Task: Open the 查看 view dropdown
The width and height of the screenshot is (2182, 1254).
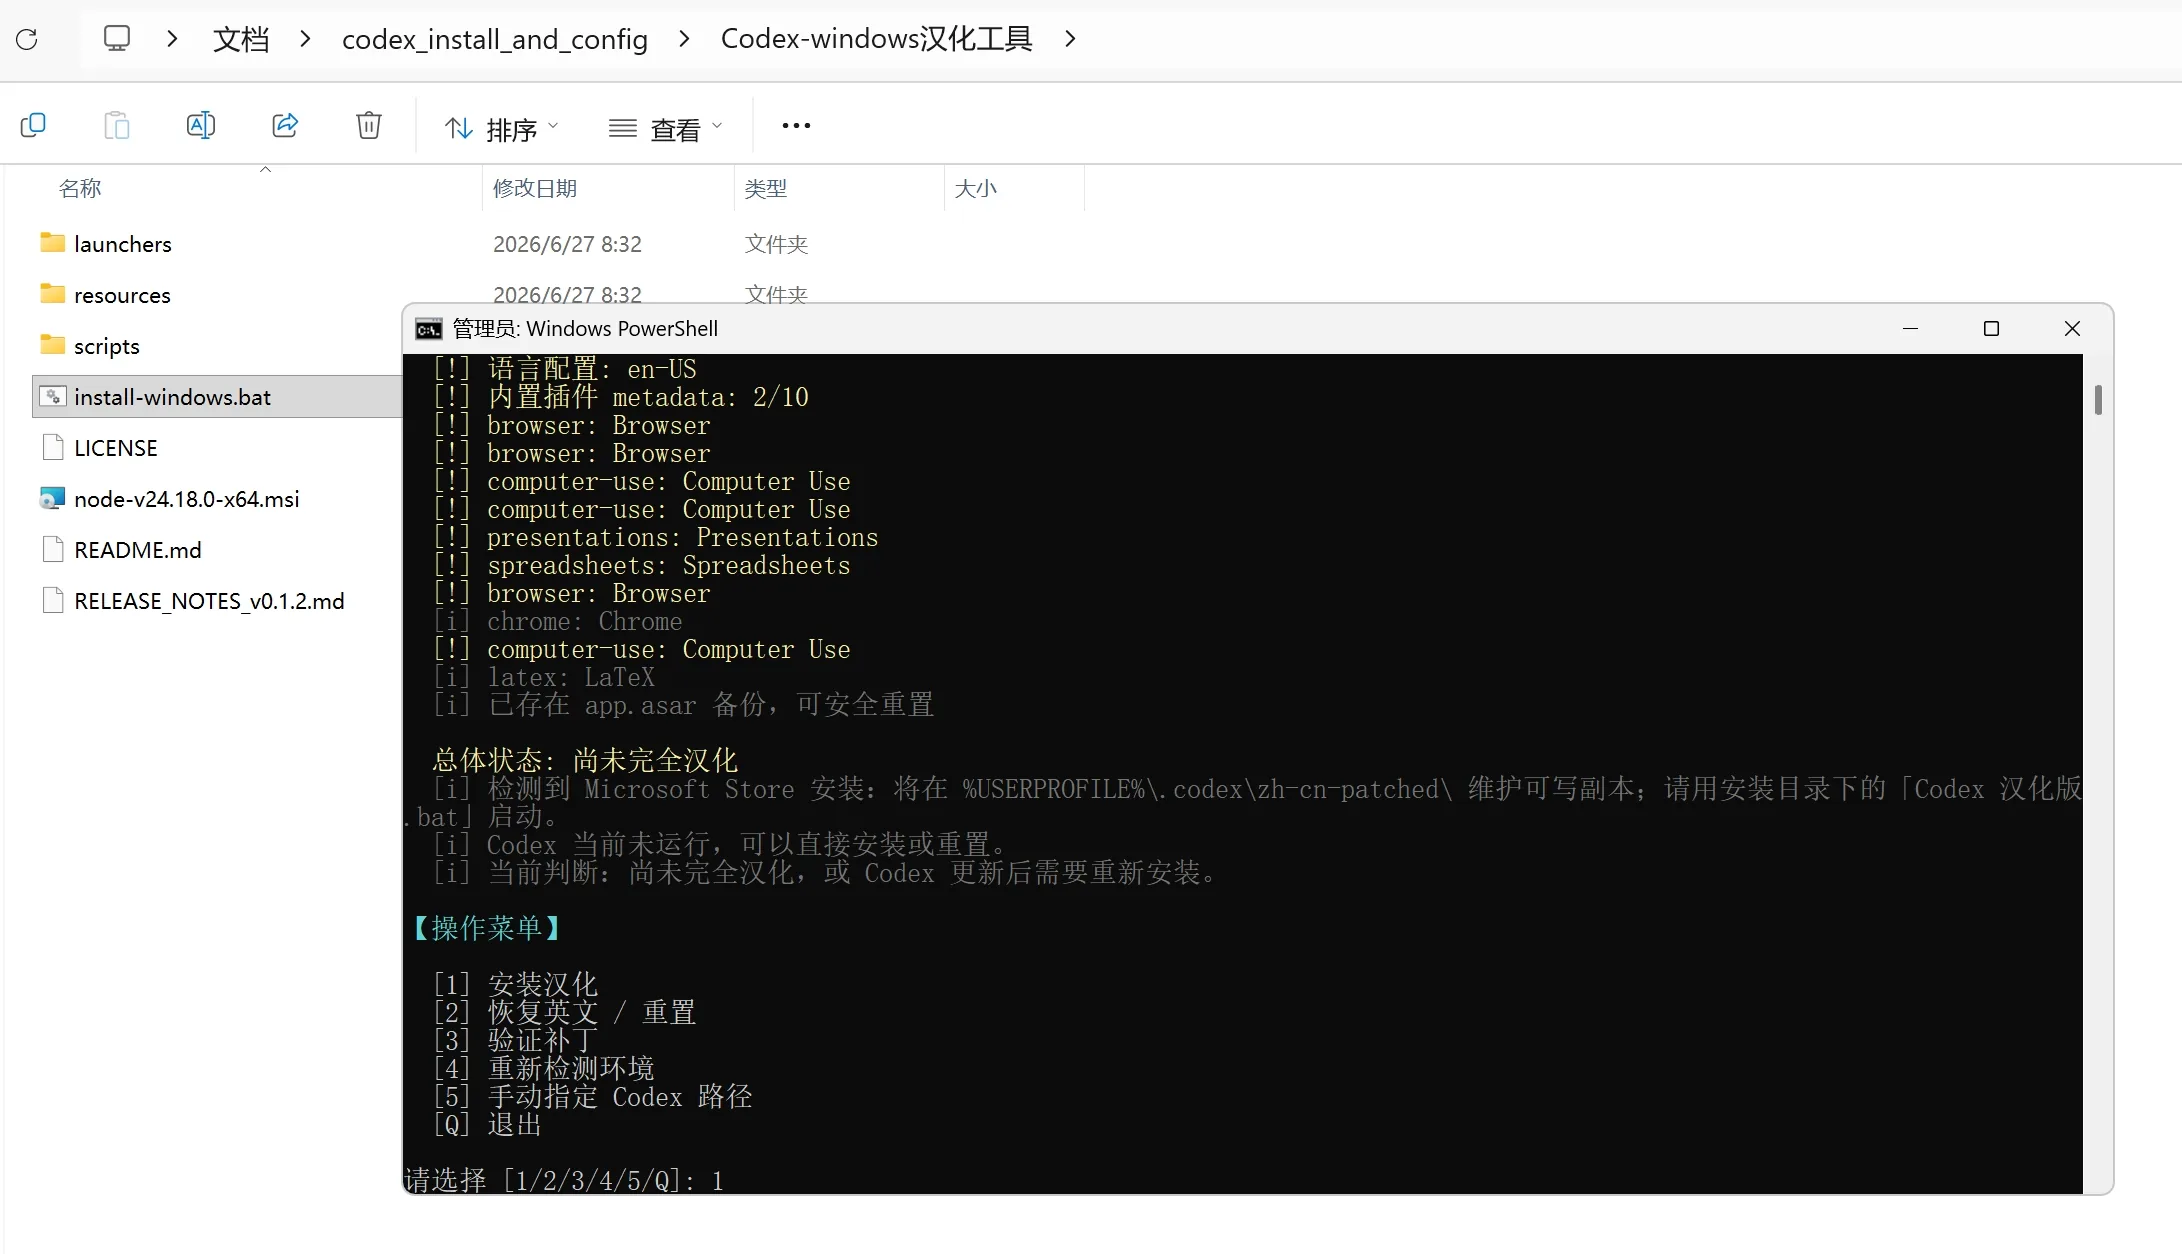Action: pos(666,129)
